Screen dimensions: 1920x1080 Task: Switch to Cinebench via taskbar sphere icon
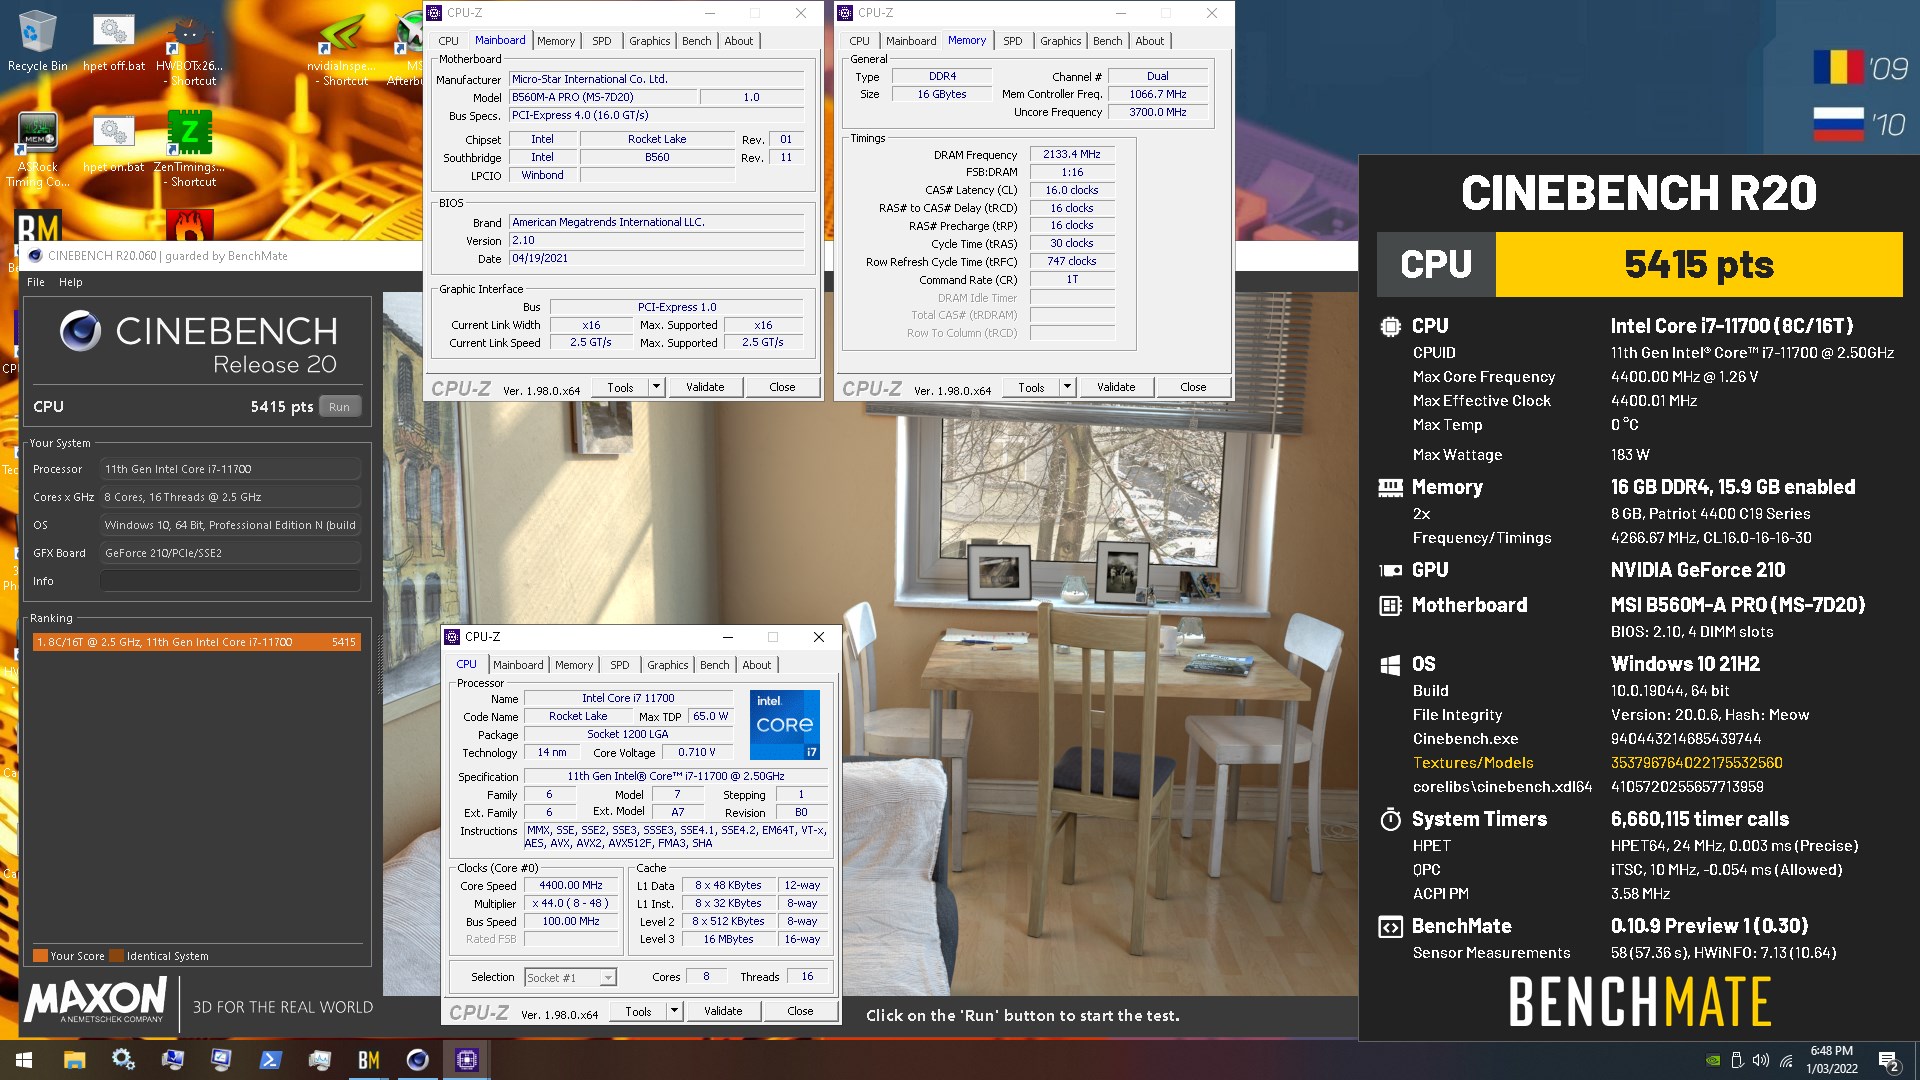pyautogui.click(x=418, y=1060)
